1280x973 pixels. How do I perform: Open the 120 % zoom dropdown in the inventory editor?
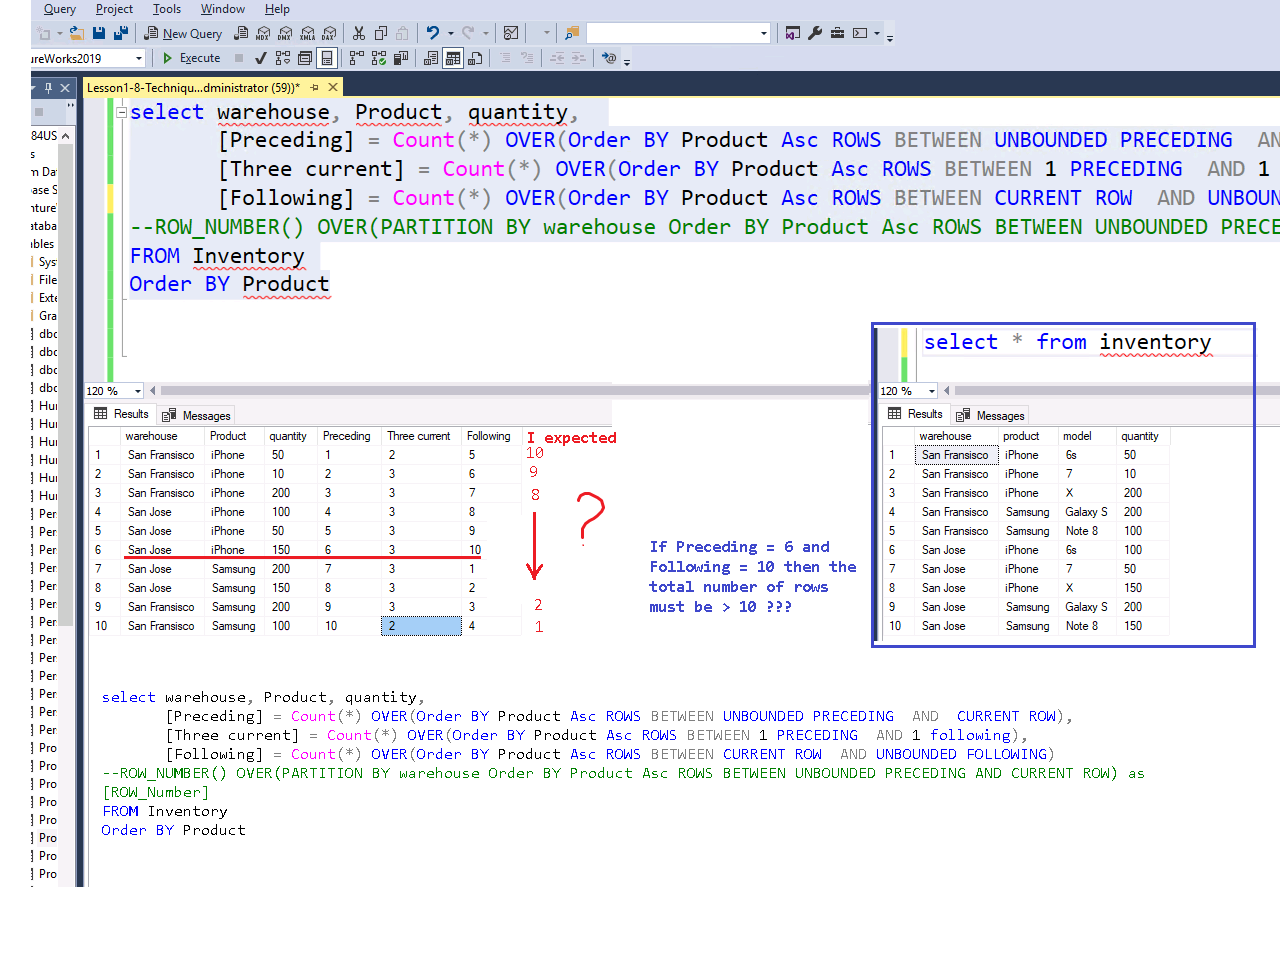[932, 391]
